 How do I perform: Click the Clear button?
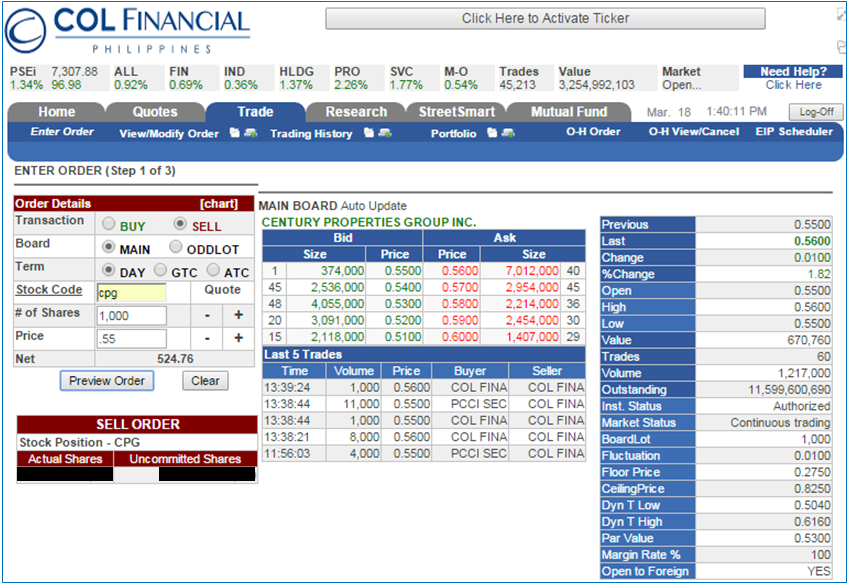click(206, 381)
